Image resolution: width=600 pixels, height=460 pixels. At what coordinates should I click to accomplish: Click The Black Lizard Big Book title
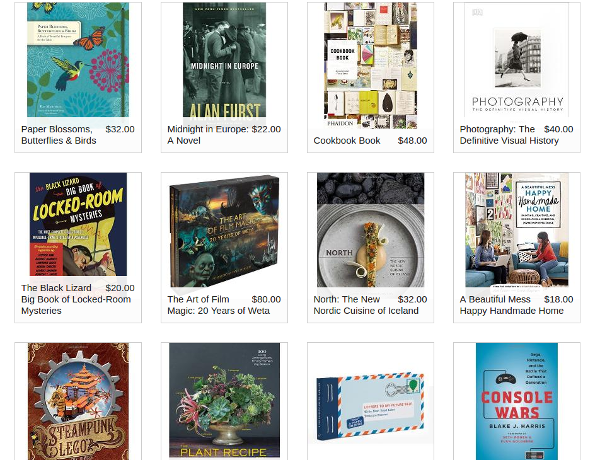[76, 299]
